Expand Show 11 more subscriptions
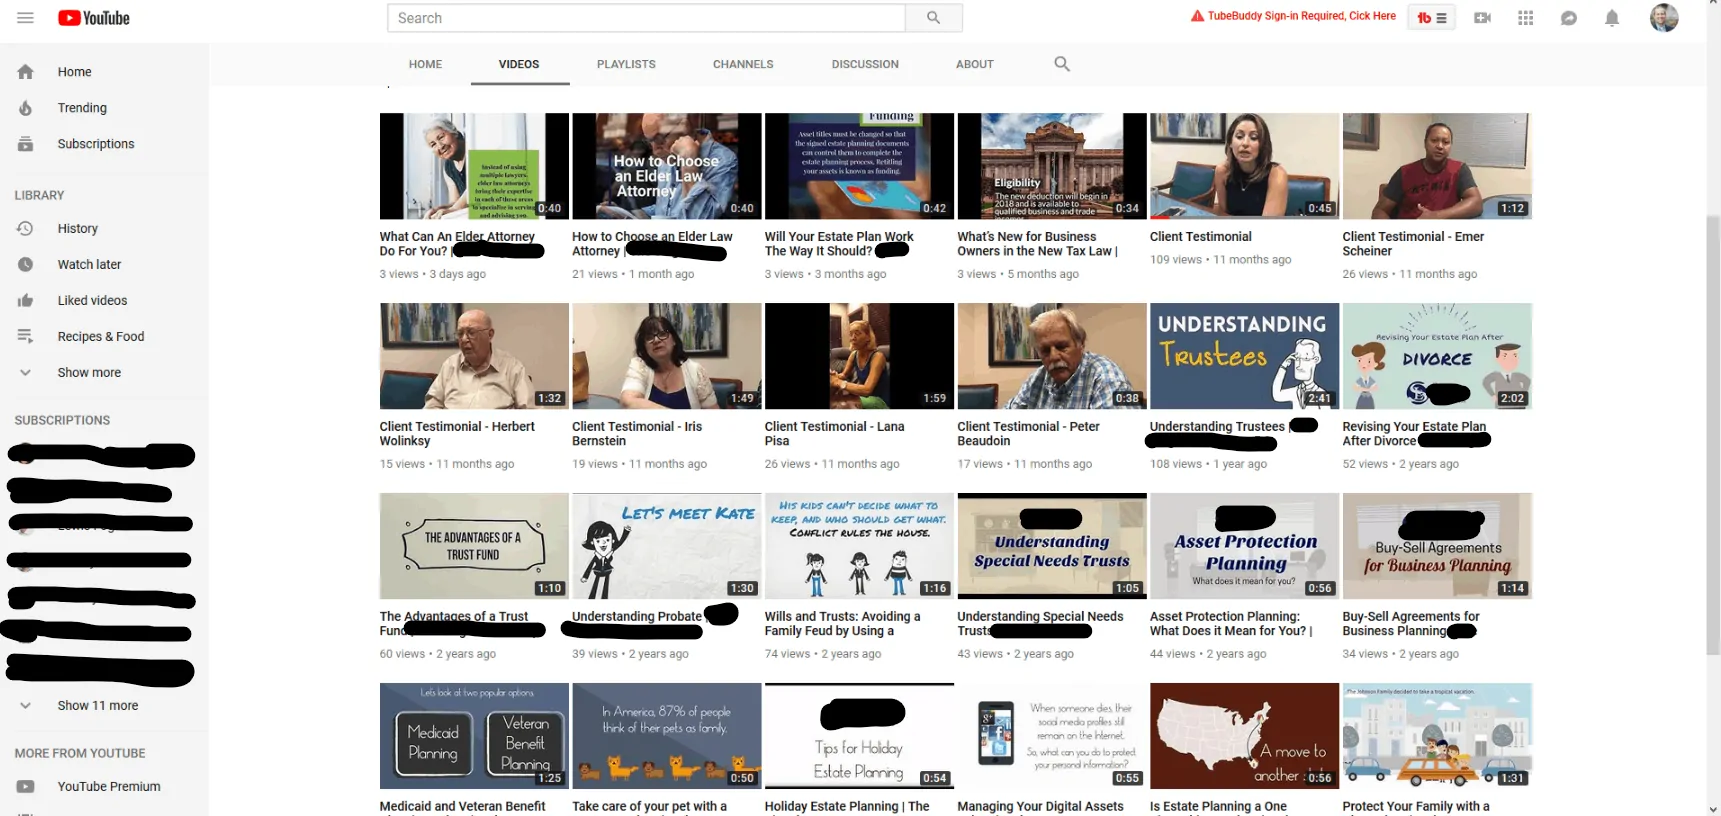The image size is (1721, 816). tap(97, 706)
